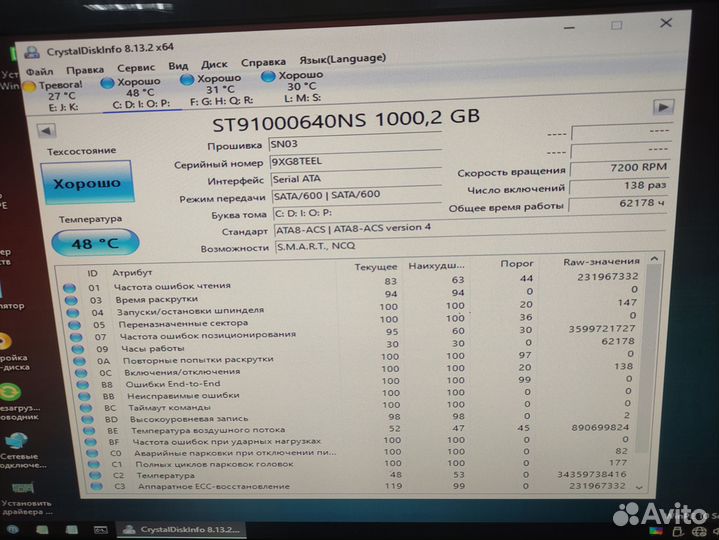Open the Вид menu

(178, 66)
